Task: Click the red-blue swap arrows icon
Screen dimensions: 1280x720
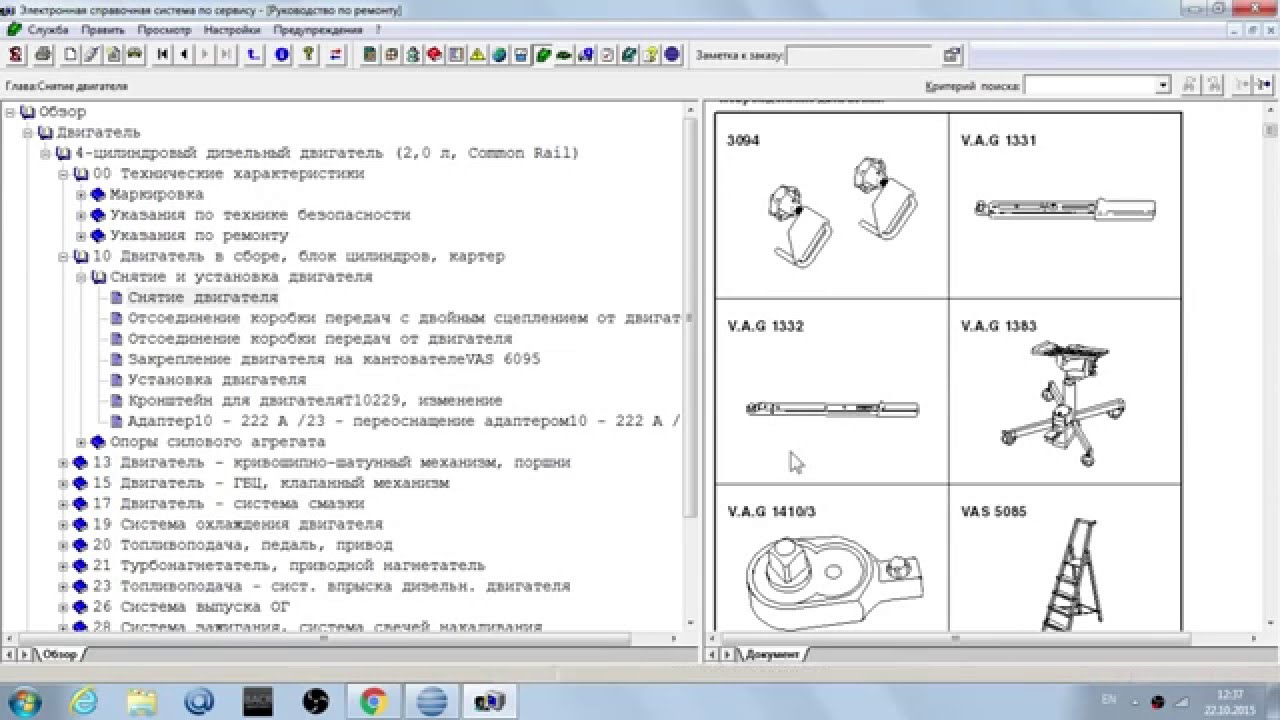Action: point(337,54)
